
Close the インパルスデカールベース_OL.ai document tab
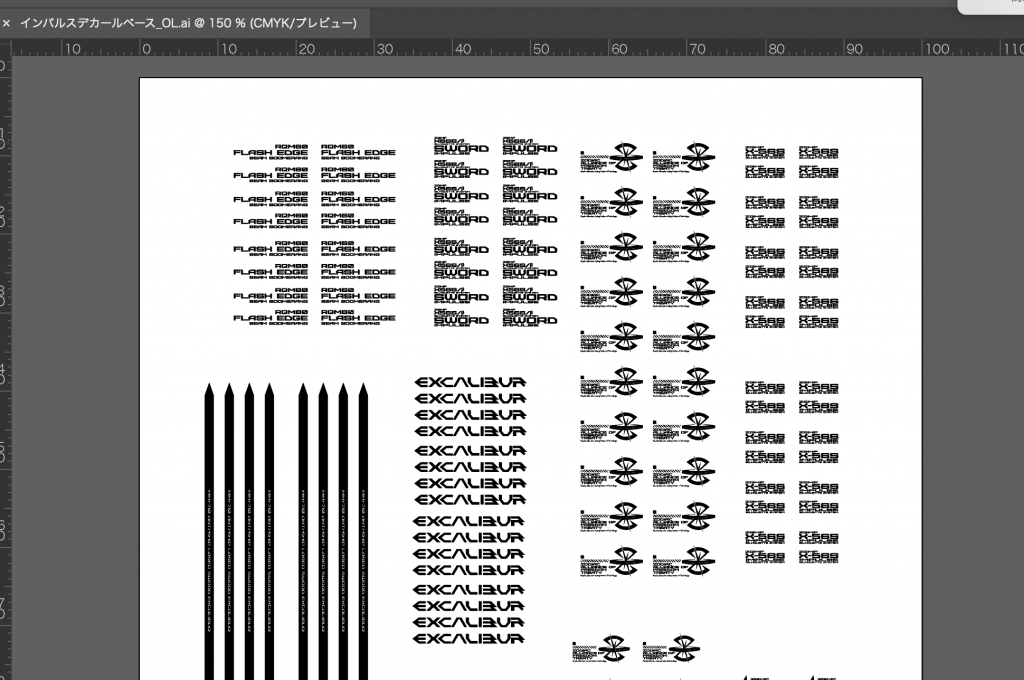(7, 23)
